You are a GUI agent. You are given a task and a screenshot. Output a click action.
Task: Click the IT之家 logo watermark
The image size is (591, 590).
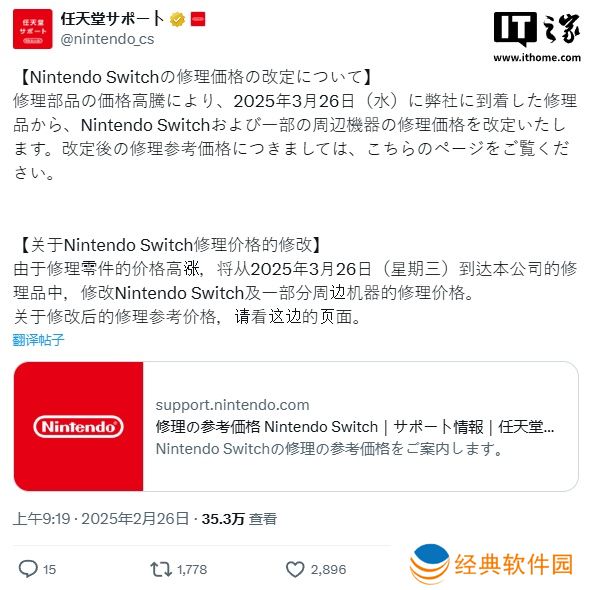[537, 29]
